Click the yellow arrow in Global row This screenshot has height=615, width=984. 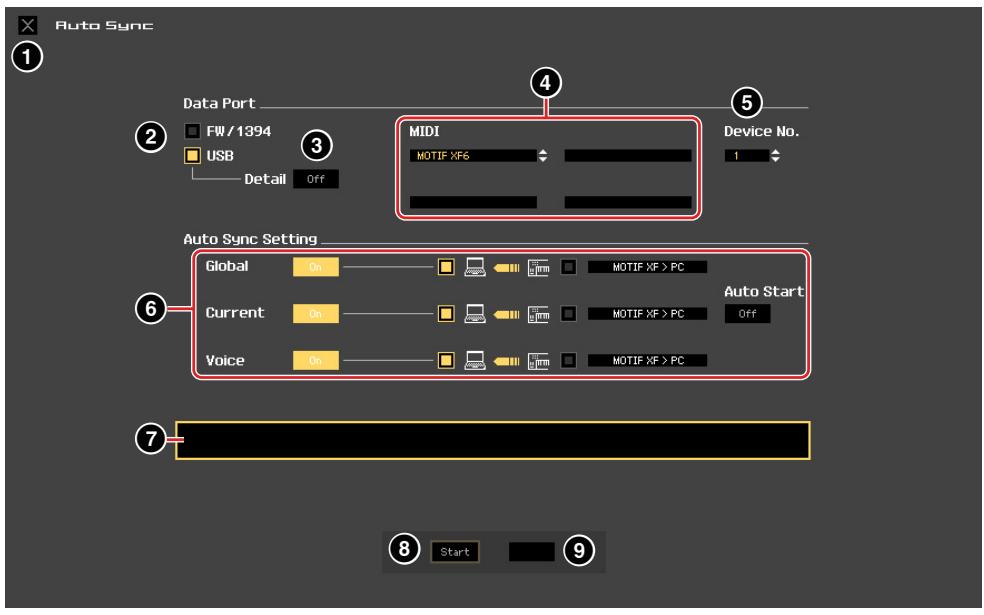point(506,268)
